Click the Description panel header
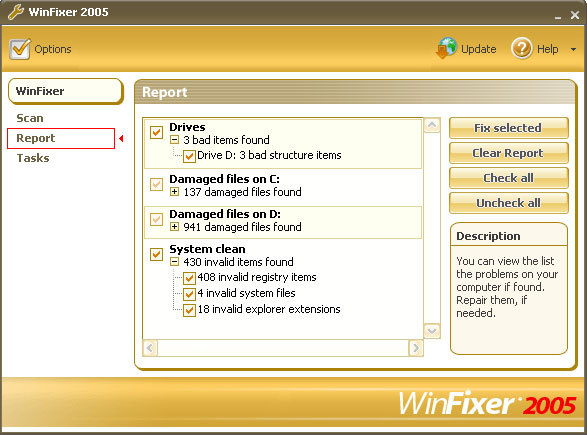The width and height of the screenshot is (587, 435). point(488,236)
